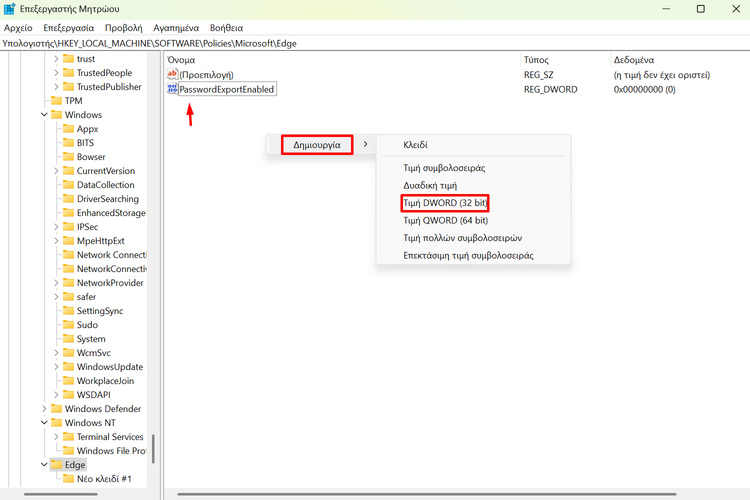Expand the WSDAPI key

56,395
